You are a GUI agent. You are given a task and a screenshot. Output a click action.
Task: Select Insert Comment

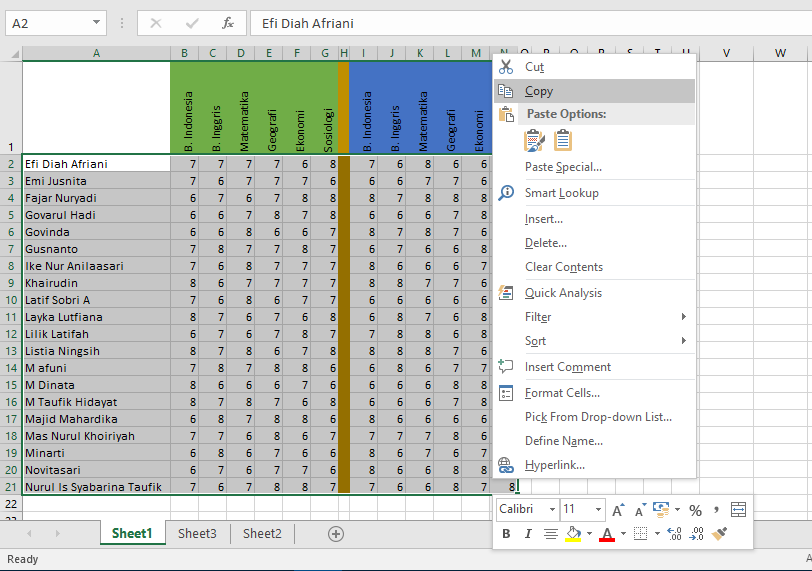tap(594, 367)
